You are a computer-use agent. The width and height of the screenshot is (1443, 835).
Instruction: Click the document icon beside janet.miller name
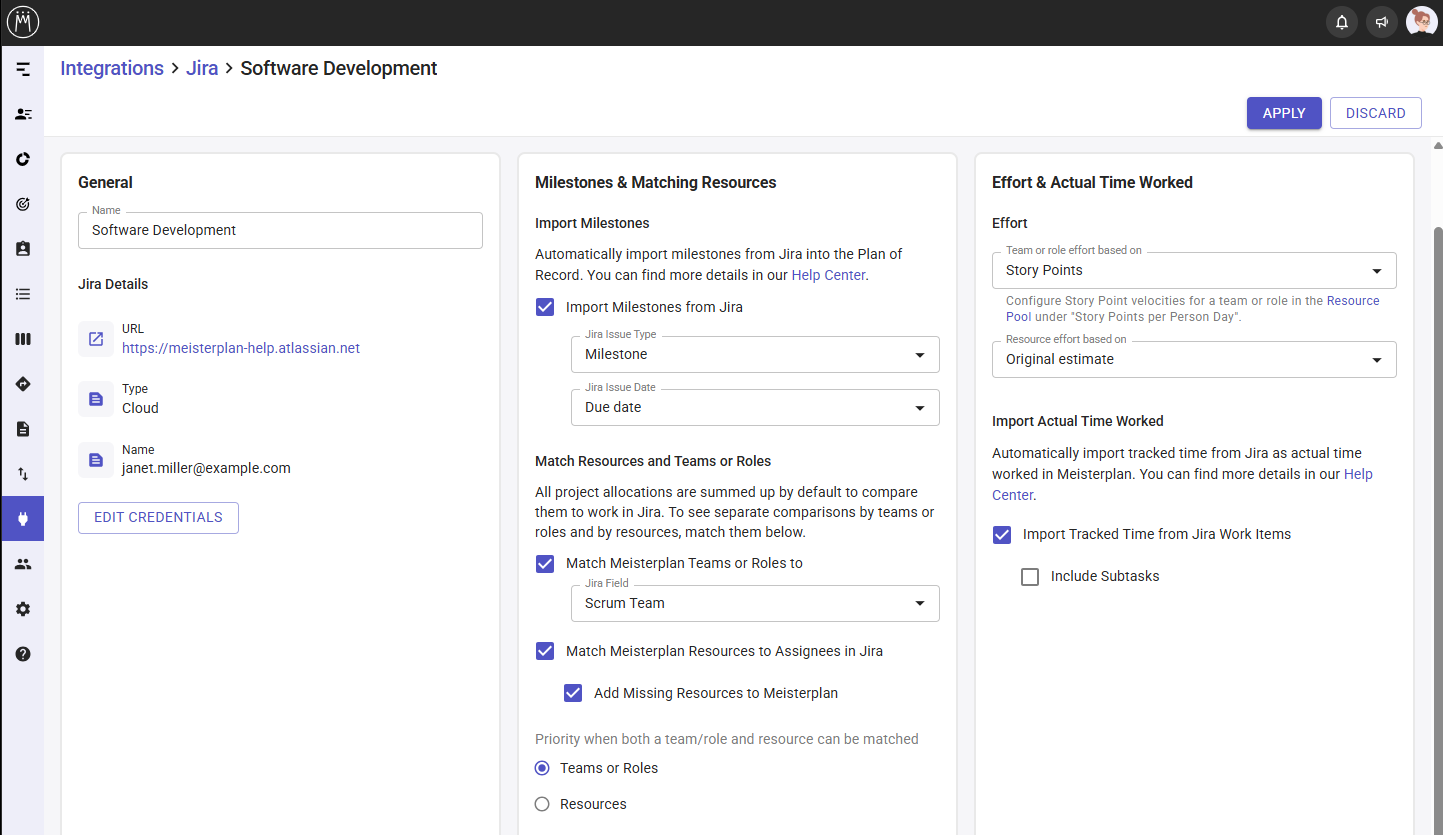96,460
